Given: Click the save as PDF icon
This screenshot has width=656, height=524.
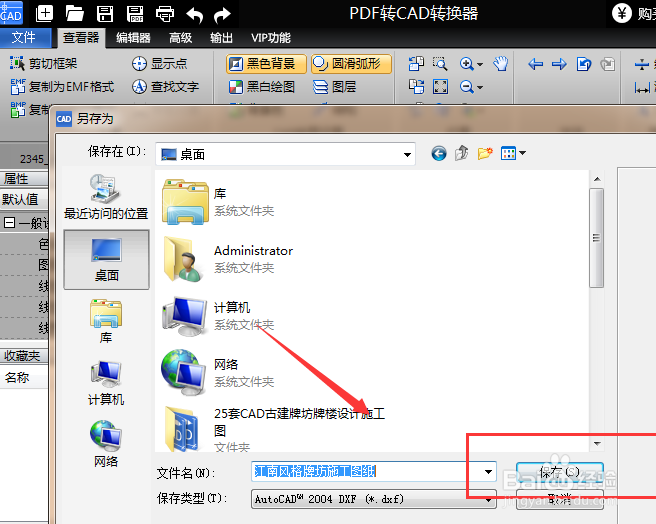Looking at the screenshot, I should point(135,14).
